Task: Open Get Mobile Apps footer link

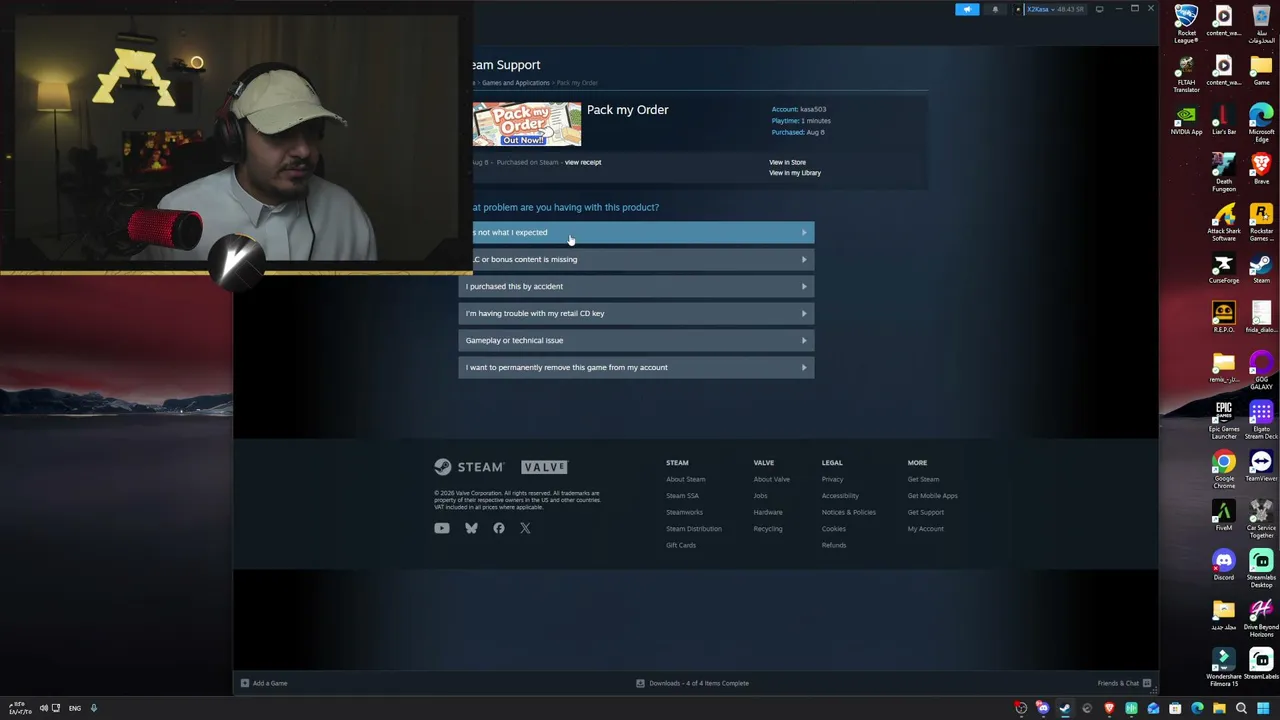Action: (x=933, y=496)
